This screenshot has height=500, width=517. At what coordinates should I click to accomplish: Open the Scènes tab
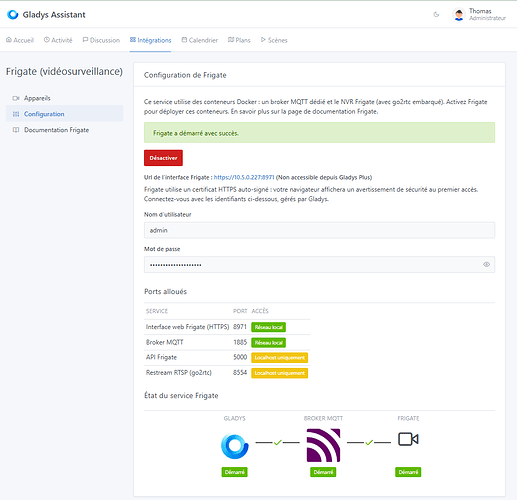(x=274, y=40)
